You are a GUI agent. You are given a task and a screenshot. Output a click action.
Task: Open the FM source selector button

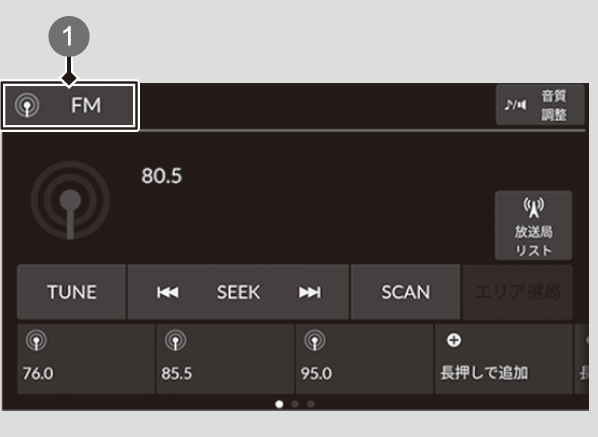pos(69,105)
